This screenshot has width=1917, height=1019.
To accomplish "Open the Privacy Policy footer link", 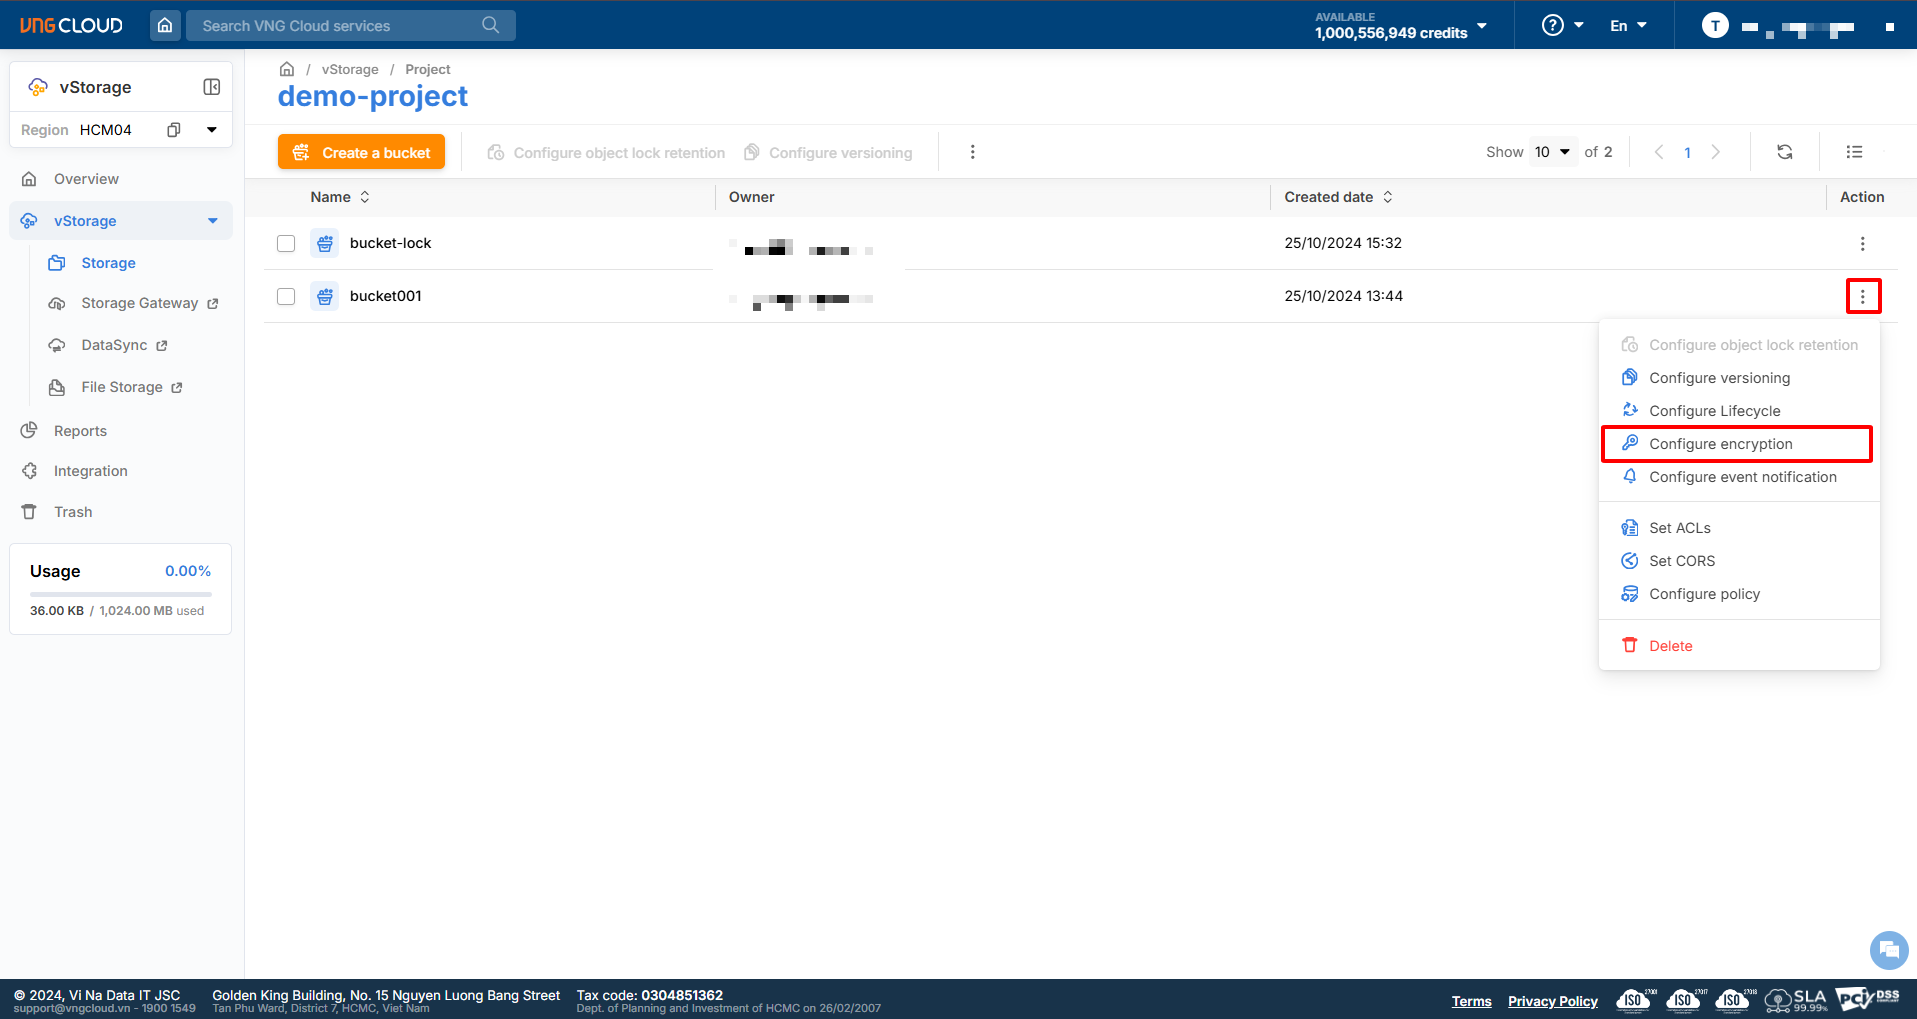I will tap(1552, 1001).
